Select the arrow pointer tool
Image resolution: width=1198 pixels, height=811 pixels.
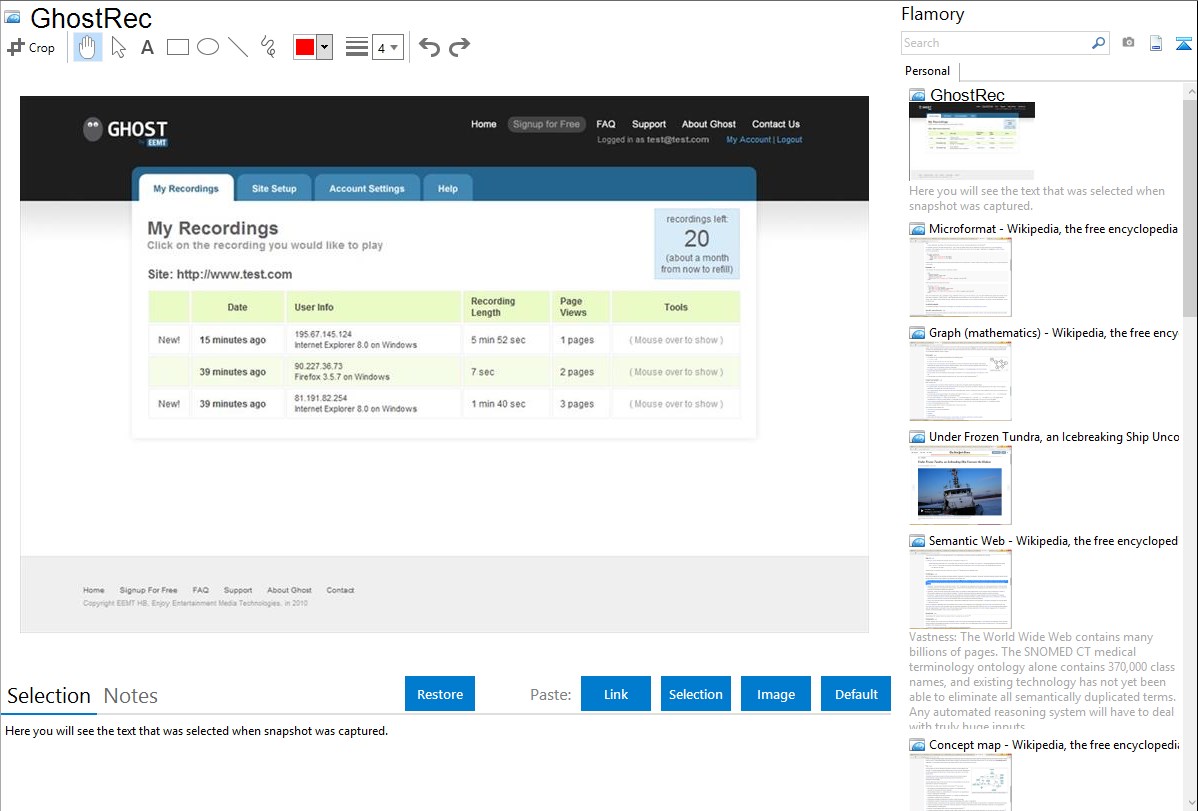point(118,47)
